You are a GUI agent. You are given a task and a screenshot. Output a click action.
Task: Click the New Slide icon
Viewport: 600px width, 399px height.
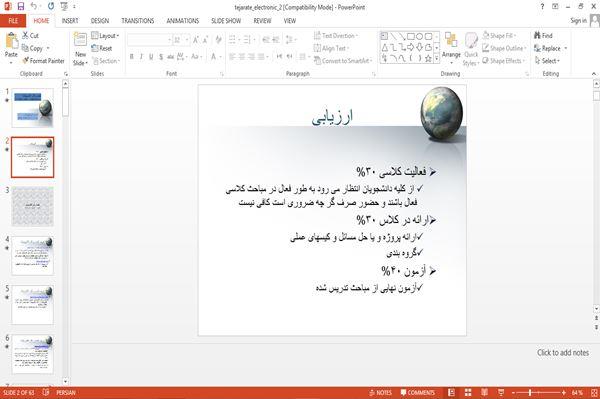pyautogui.click(x=80, y=40)
